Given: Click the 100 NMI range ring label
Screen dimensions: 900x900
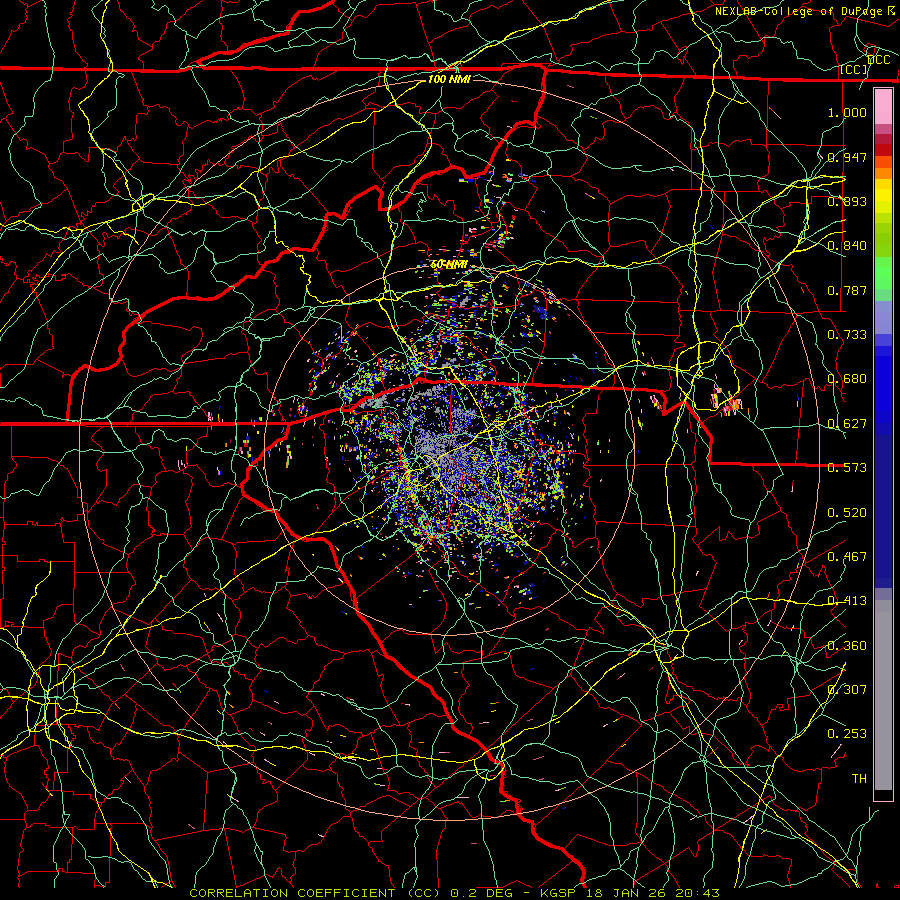Looking at the screenshot, I should coord(449,79).
